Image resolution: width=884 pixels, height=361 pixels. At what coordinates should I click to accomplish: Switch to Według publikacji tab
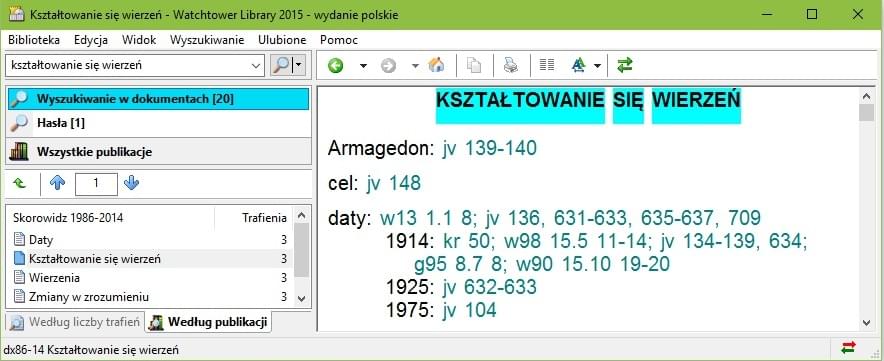coord(208,322)
